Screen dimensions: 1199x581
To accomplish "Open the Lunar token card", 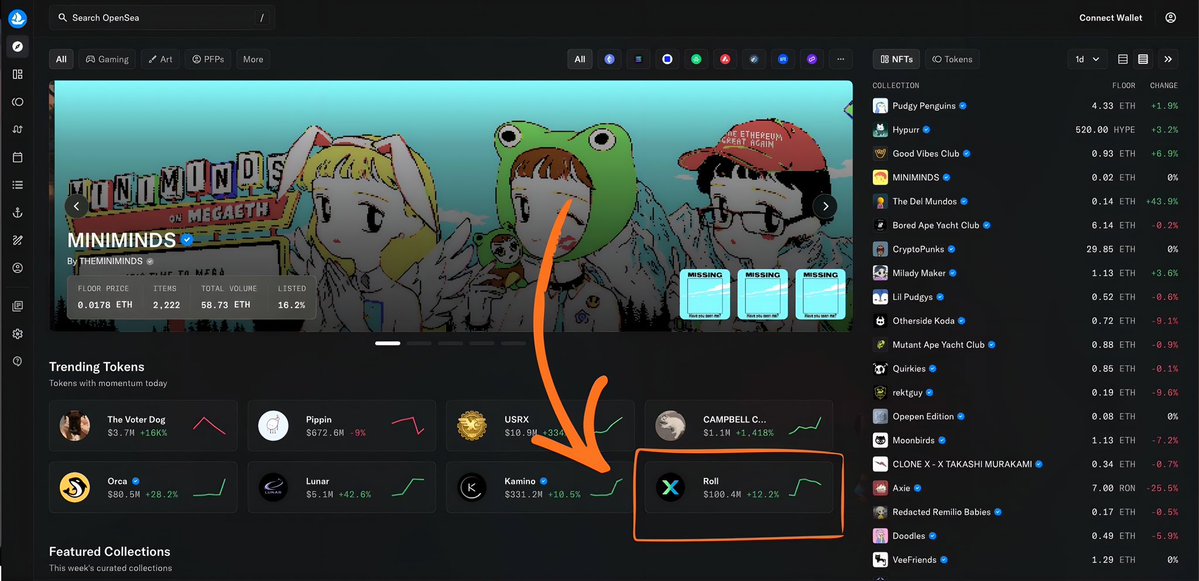I will pos(342,487).
